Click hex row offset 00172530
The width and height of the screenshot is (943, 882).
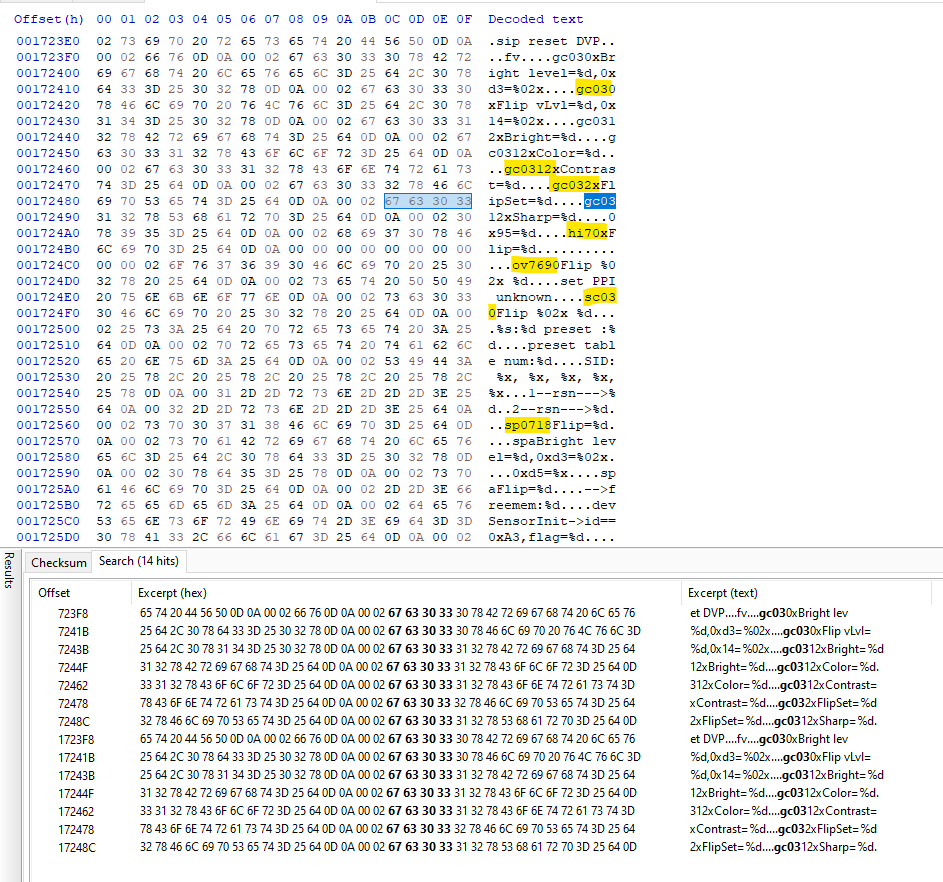(x=48, y=378)
